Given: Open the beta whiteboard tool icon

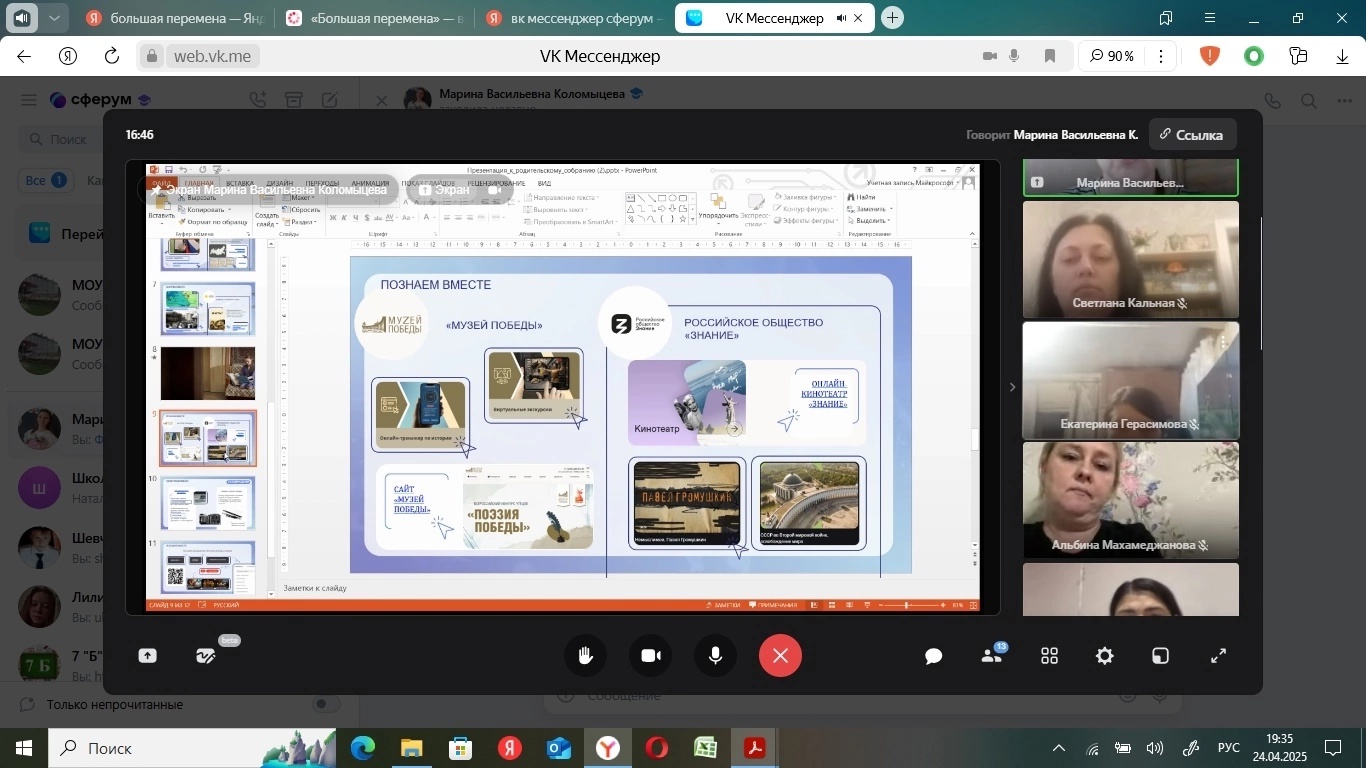Looking at the screenshot, I should (x=205, y=656).
